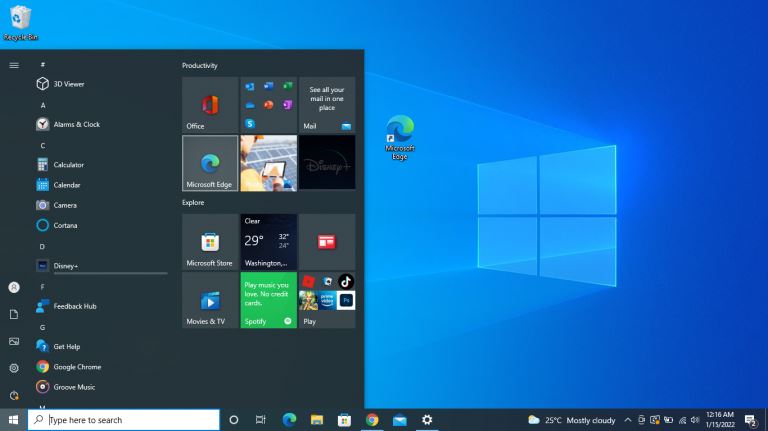Open the Washington weather tile
This screenshot has width=768, height=431.
click(268, 242)
